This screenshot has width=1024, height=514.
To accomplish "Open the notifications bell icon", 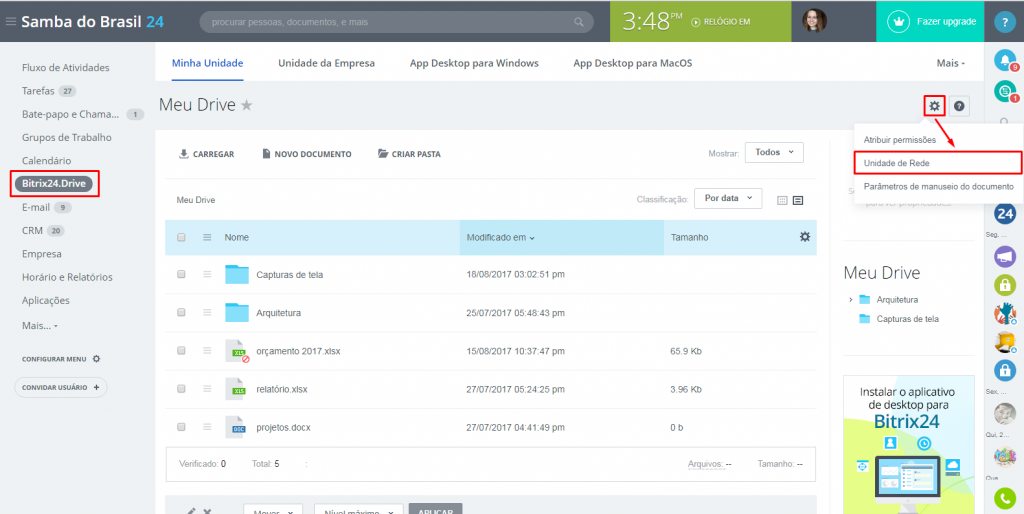I will (x=1004, y=60).
